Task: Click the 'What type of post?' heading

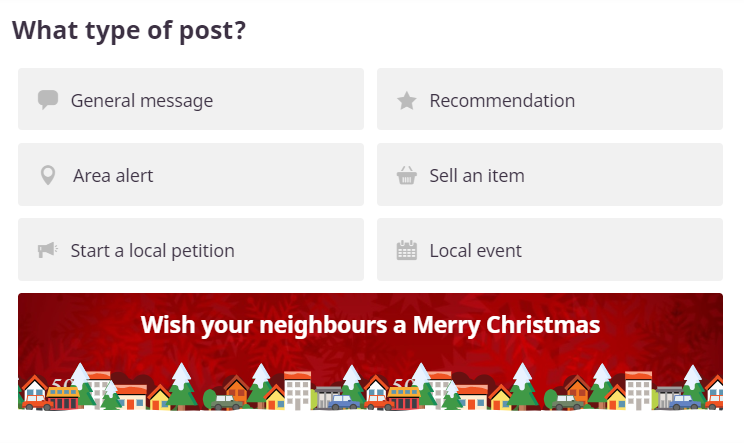Action: click(129, 30)
